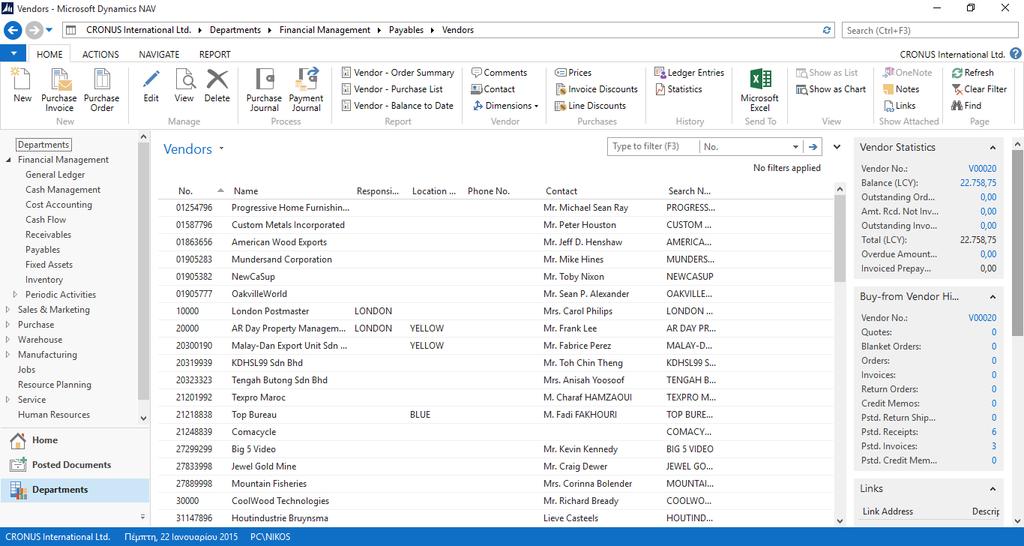Viewport: 1024px width, 546px height.
Task: Click Mr. Toby Nixon contact cell
Action: [x=573, y=276]
